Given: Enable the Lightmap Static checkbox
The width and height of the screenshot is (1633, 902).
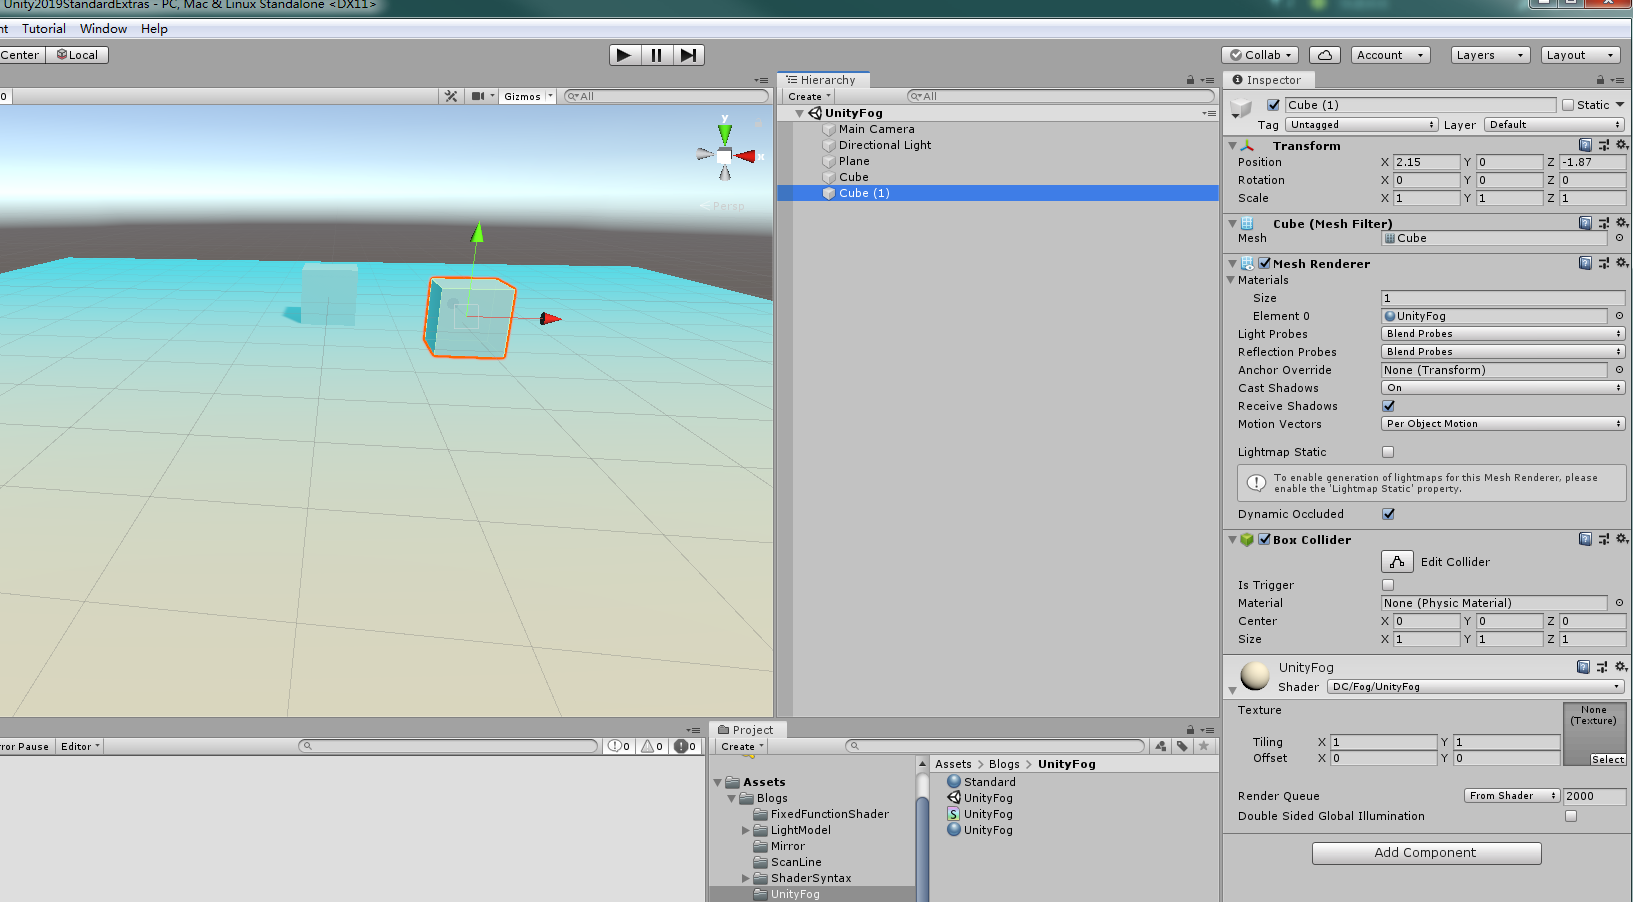Looking at the screenshot, I should (x=1388, y=452).
